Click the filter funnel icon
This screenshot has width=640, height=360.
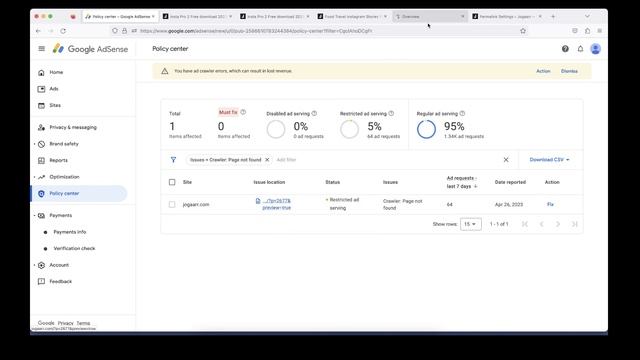point(173,160)
